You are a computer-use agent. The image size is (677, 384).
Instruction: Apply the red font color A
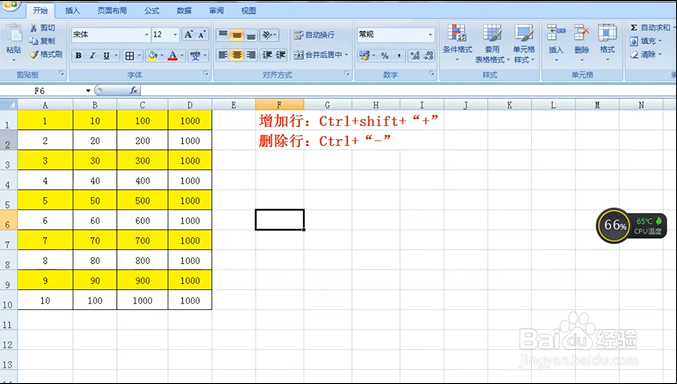173,55
